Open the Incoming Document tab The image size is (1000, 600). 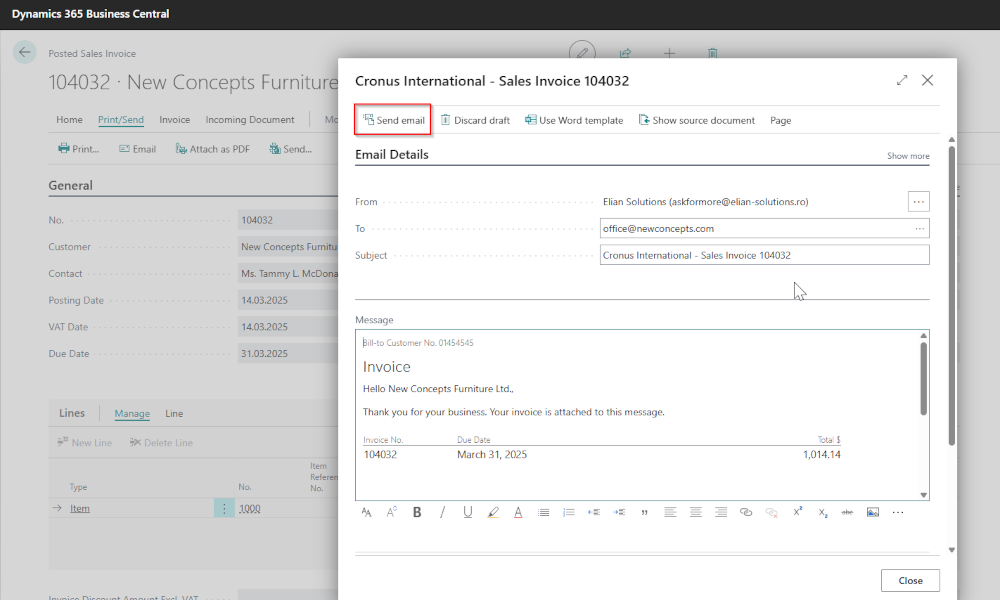250,119
